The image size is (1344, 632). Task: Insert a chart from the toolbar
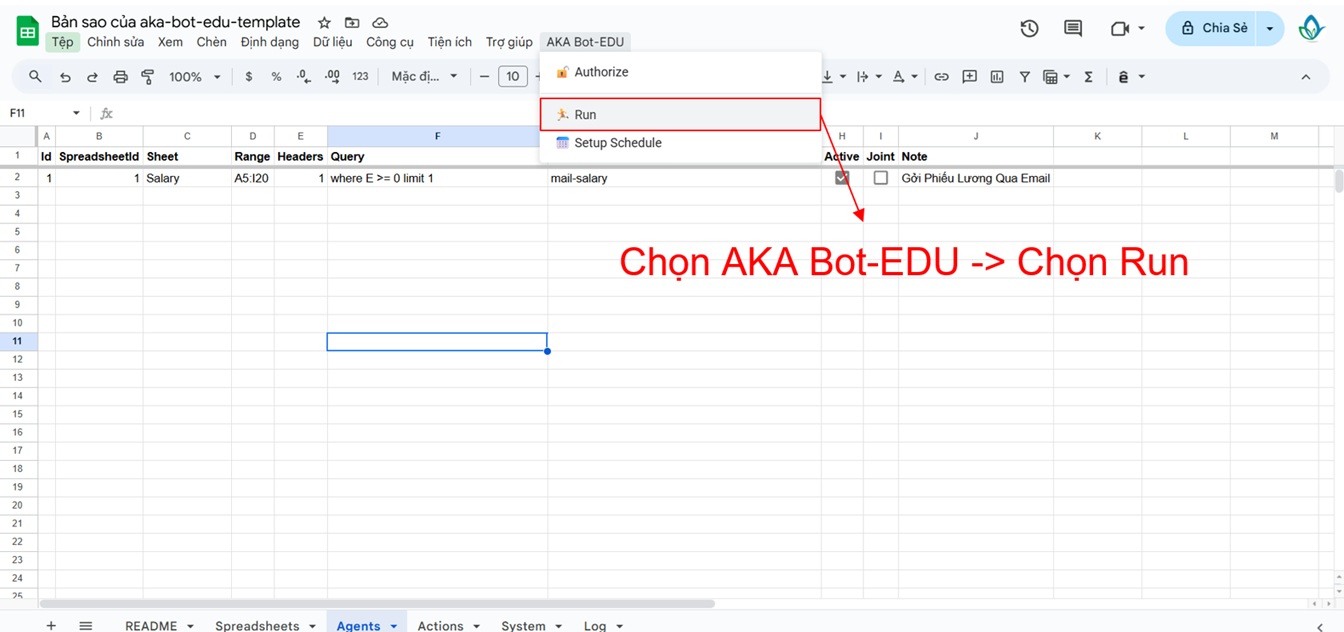point(996,77)
